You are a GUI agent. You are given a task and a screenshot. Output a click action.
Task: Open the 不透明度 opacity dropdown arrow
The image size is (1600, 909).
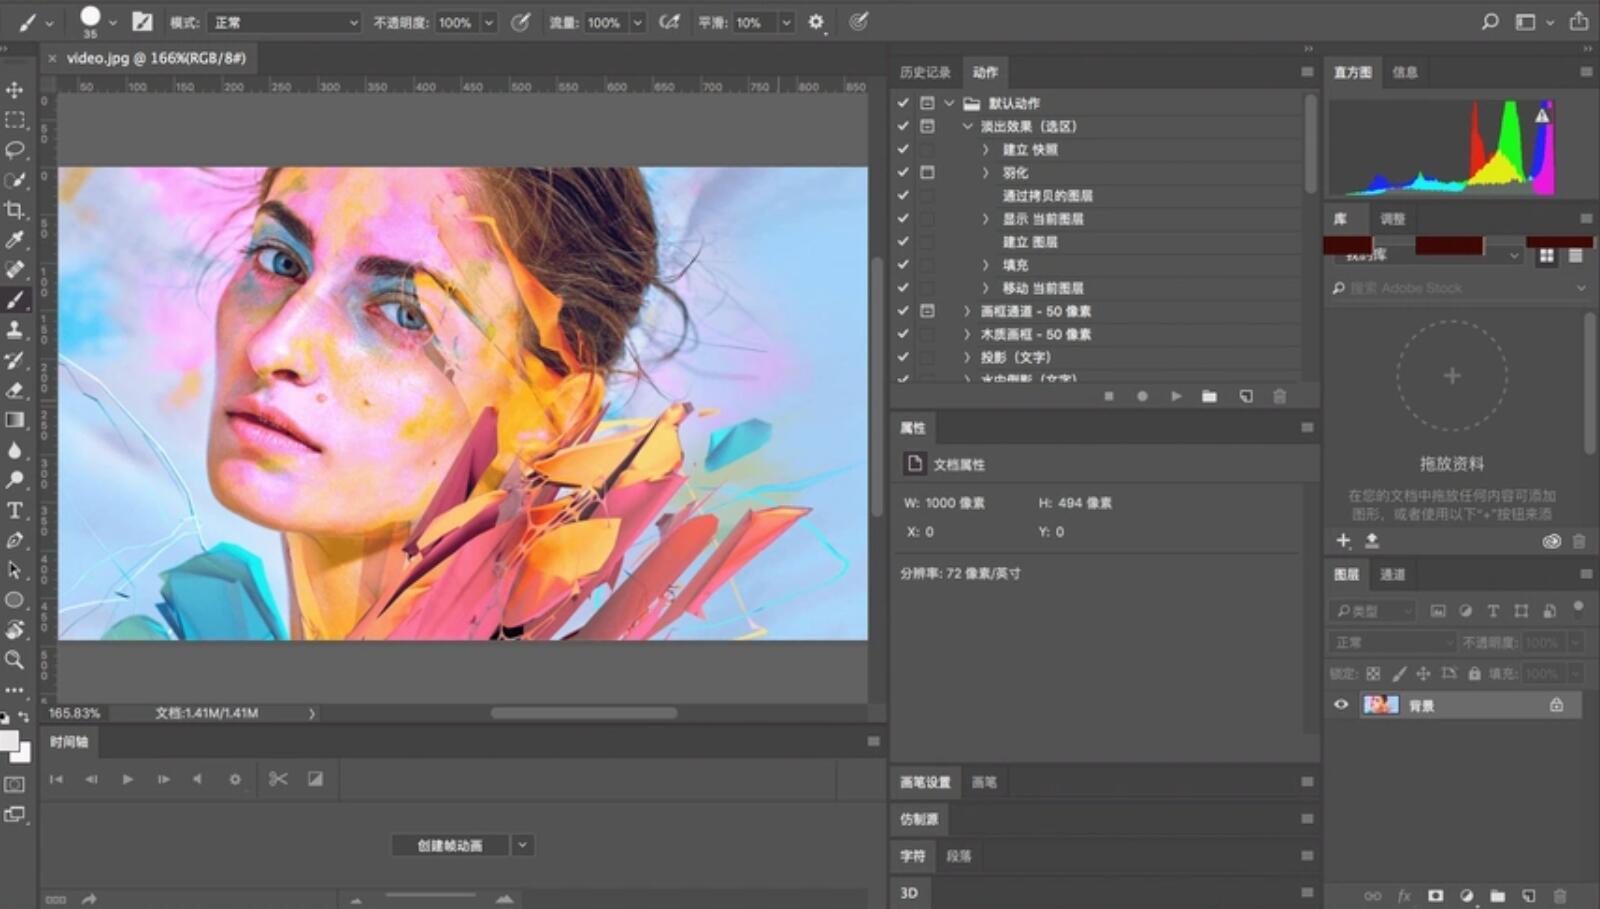click(489, 22)
